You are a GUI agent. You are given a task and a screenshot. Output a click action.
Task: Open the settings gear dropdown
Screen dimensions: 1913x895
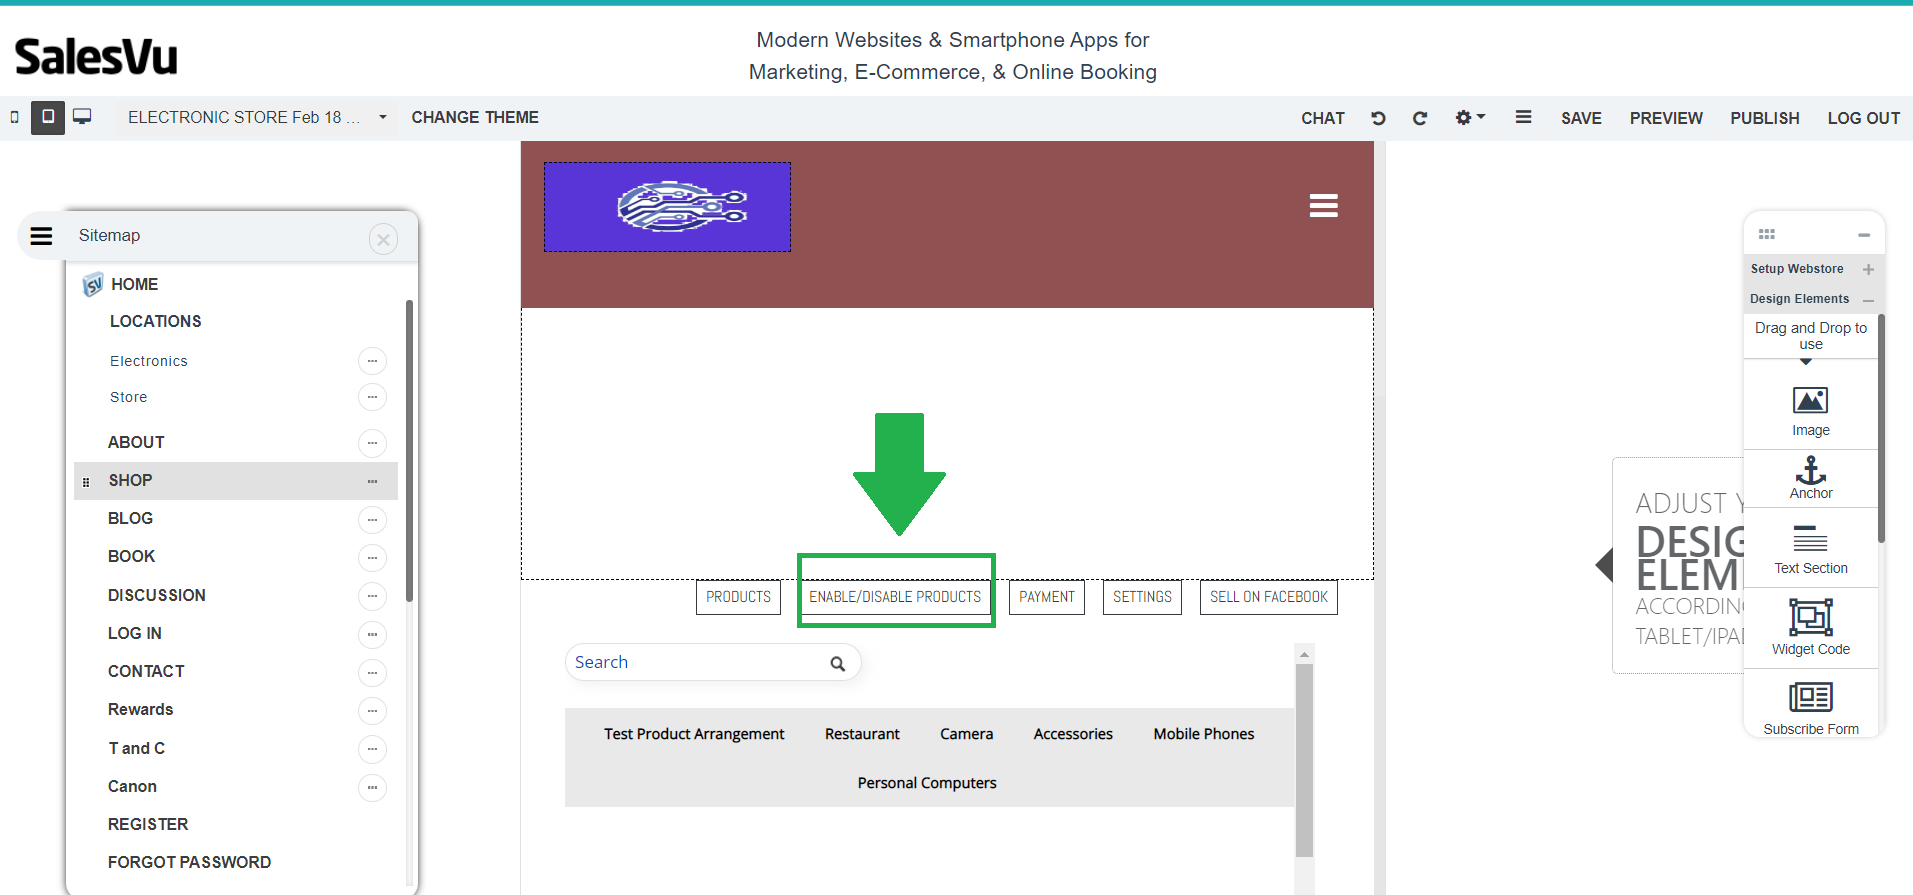click(1469, 118)
